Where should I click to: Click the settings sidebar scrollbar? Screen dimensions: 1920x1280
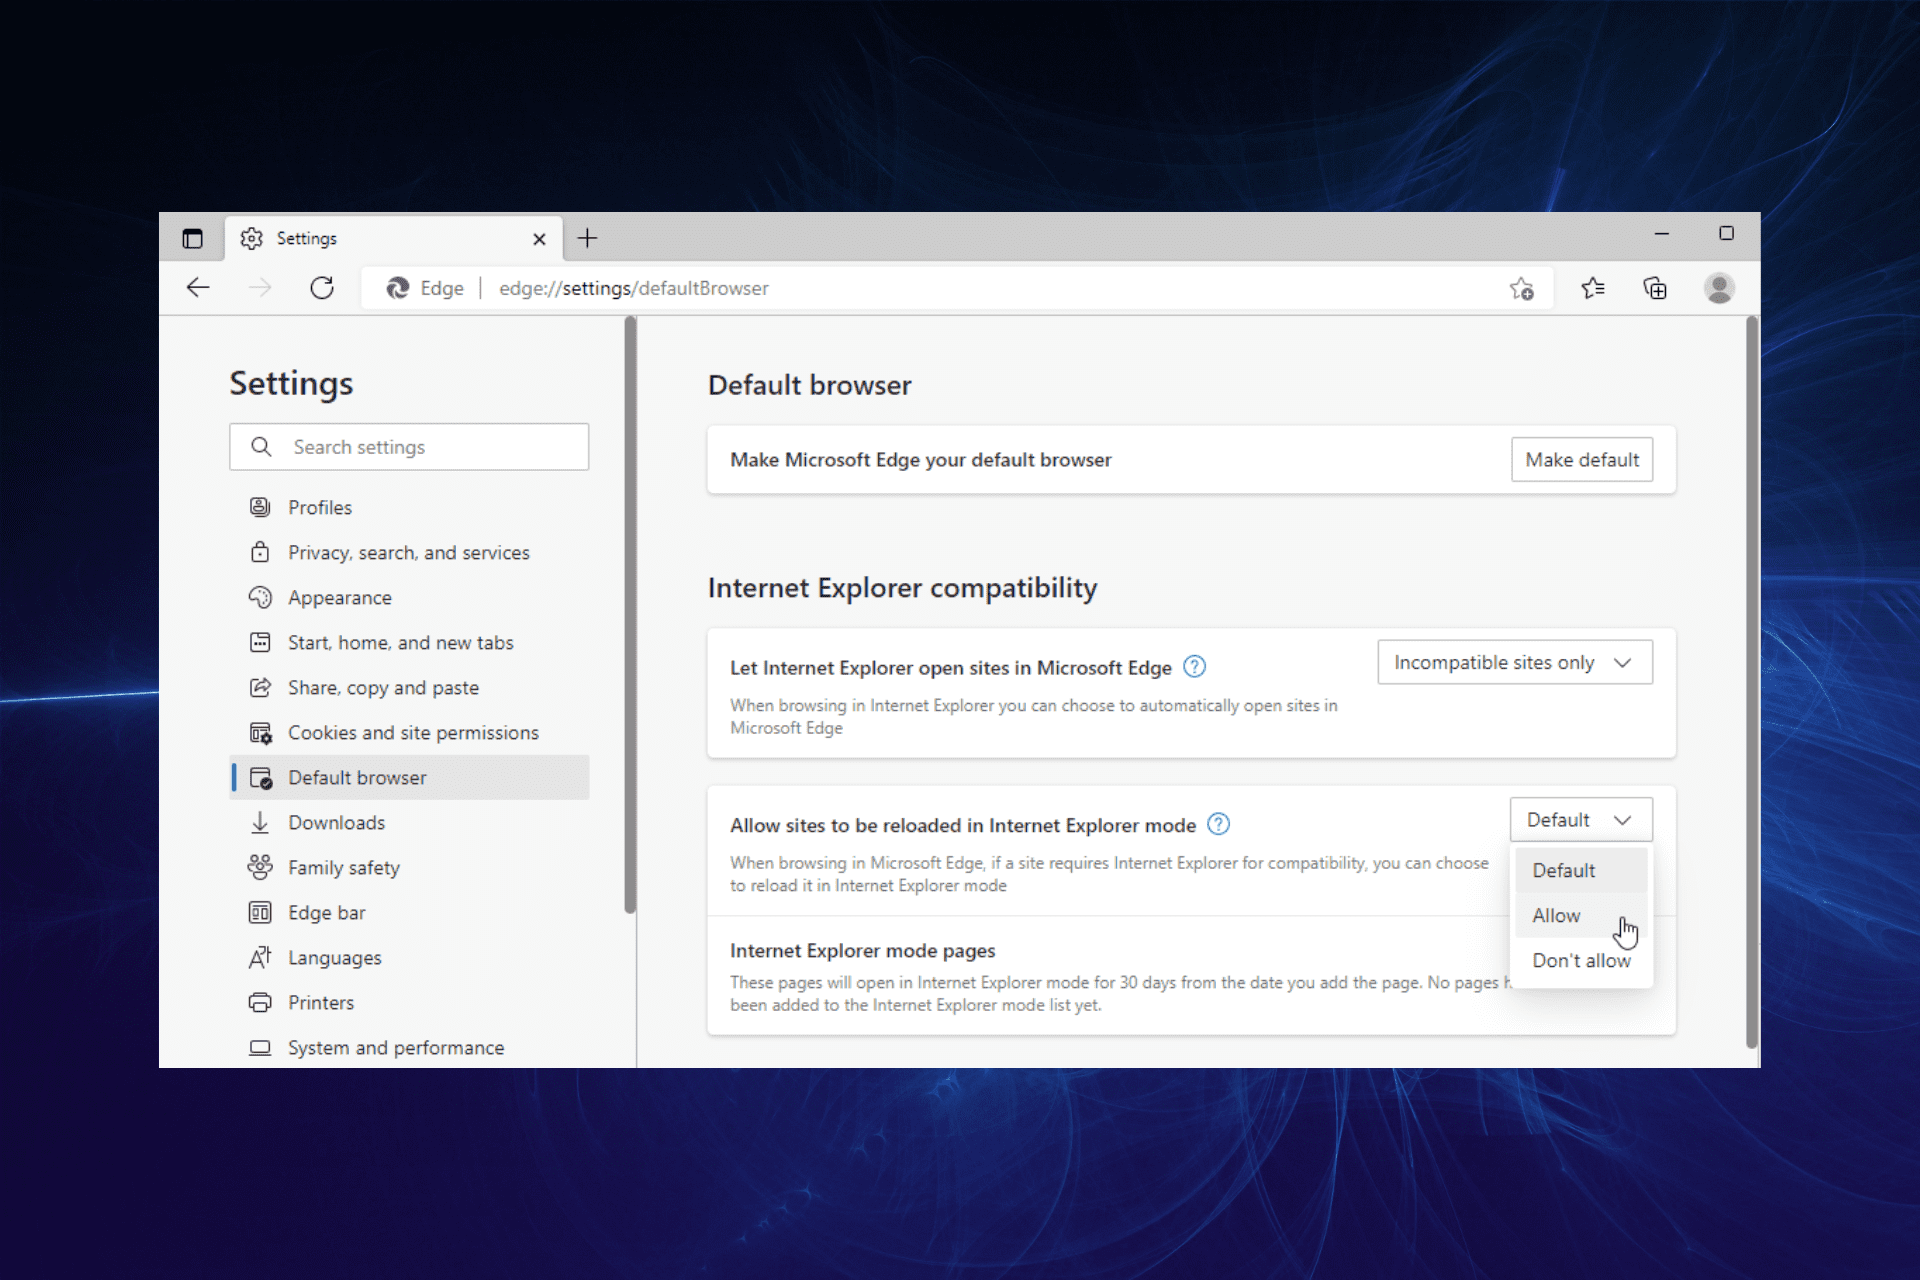[x=630, y=615]
